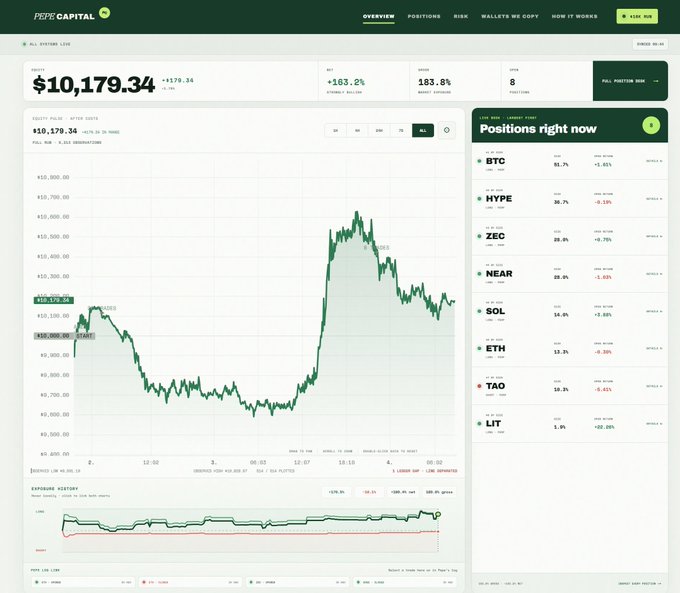Click the All Systems Live status dot

click(x=24, y=44)
